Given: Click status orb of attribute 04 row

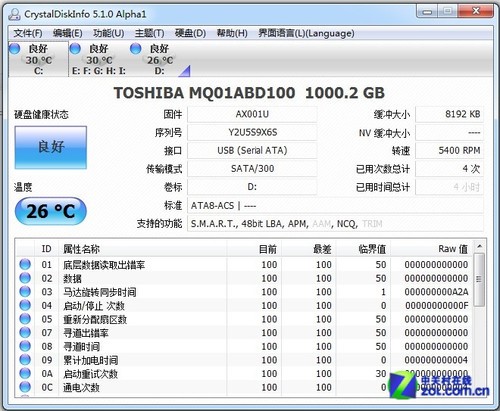Looking at the screenshot, I should [25, 305].
